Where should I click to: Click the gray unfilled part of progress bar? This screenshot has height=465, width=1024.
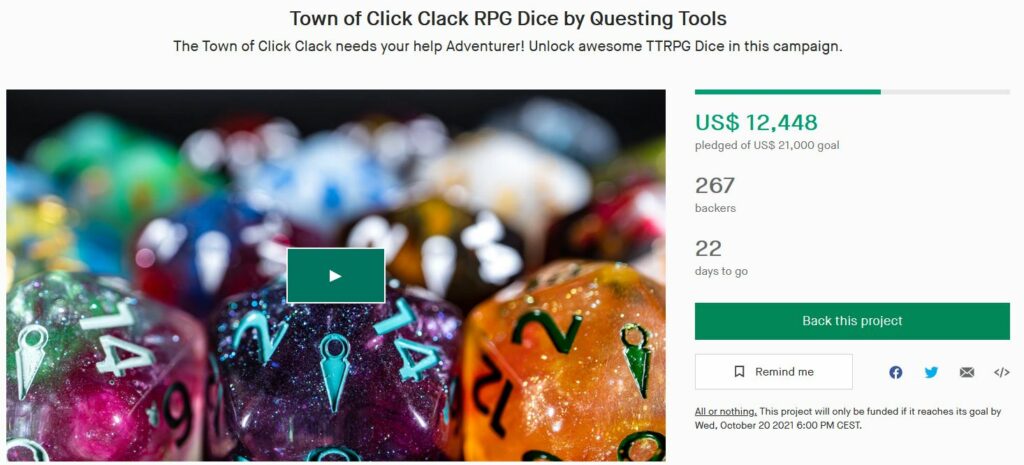coord(945,92)
